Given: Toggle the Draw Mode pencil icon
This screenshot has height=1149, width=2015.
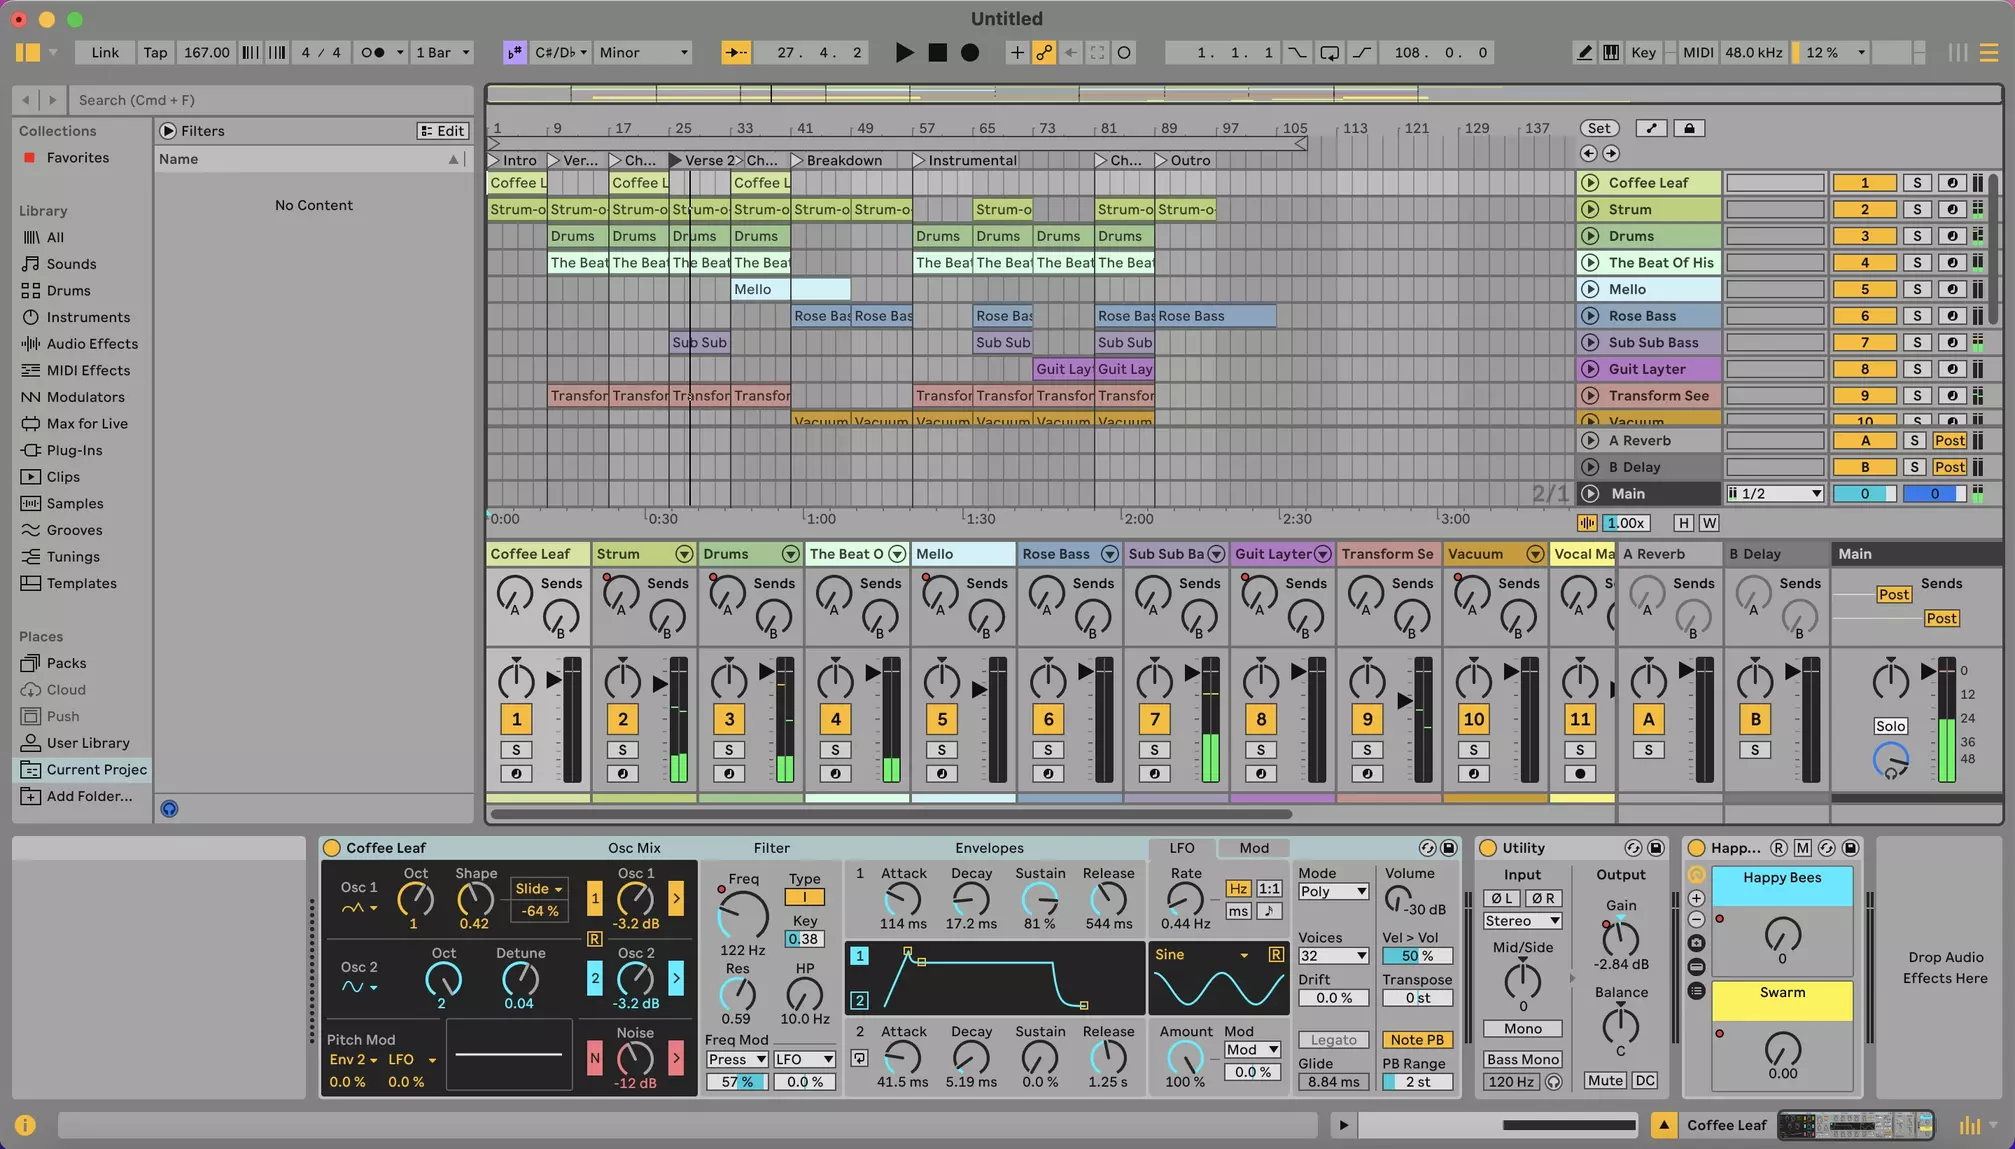Looking at the screenshot, I should [1584, 52].
